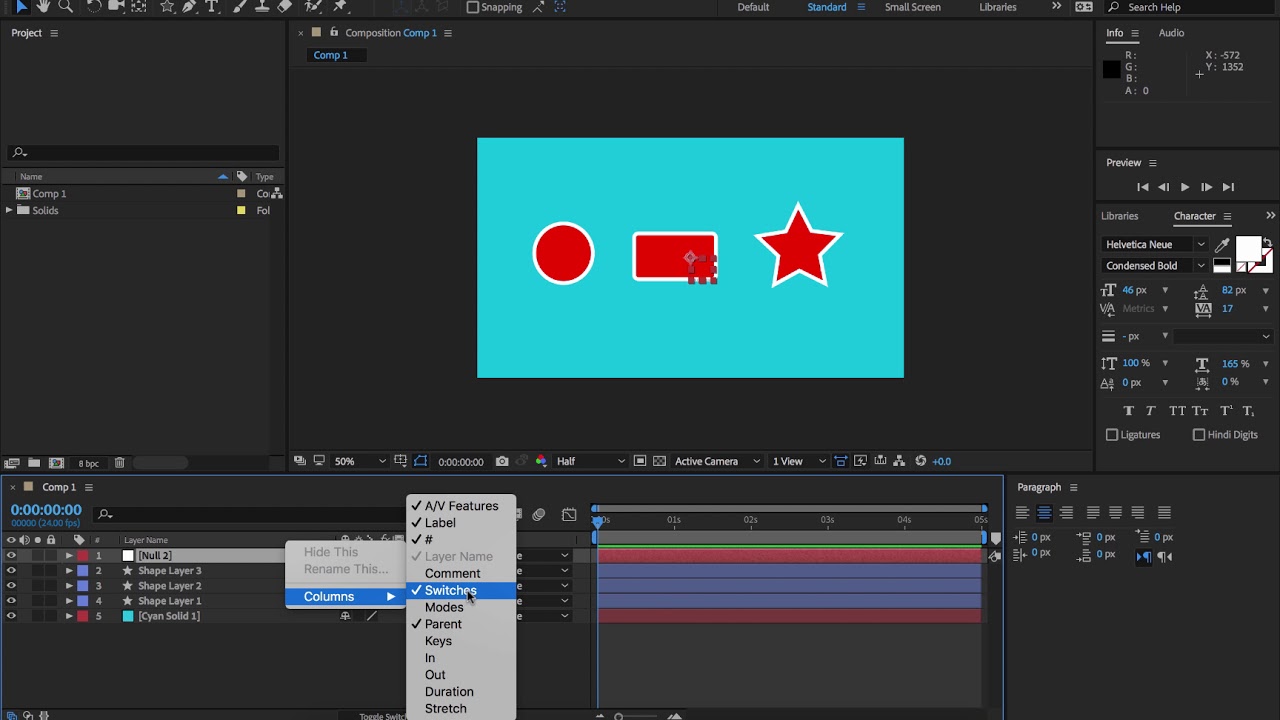Image resolution: width=1280 pixels, height=720 pixels.
Task: Switch to the Libraries workspace
Action: [998, 7]
